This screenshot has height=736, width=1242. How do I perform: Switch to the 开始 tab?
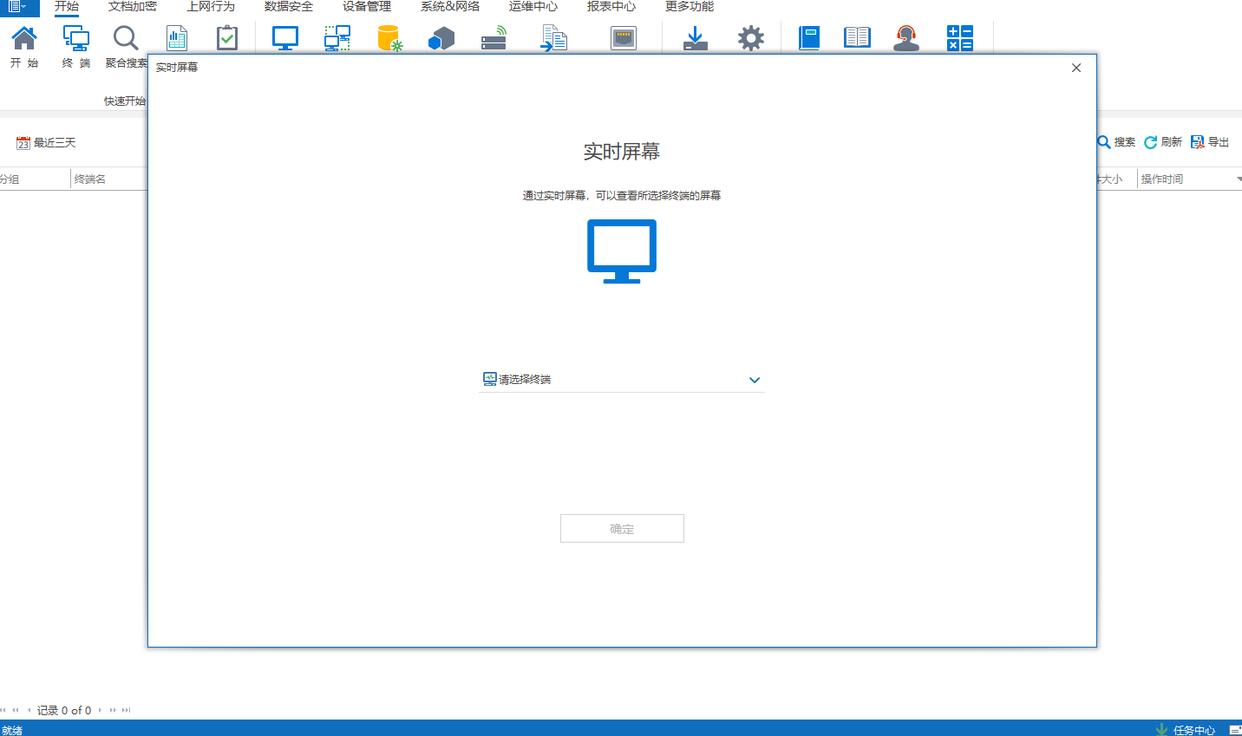(67, 7)
